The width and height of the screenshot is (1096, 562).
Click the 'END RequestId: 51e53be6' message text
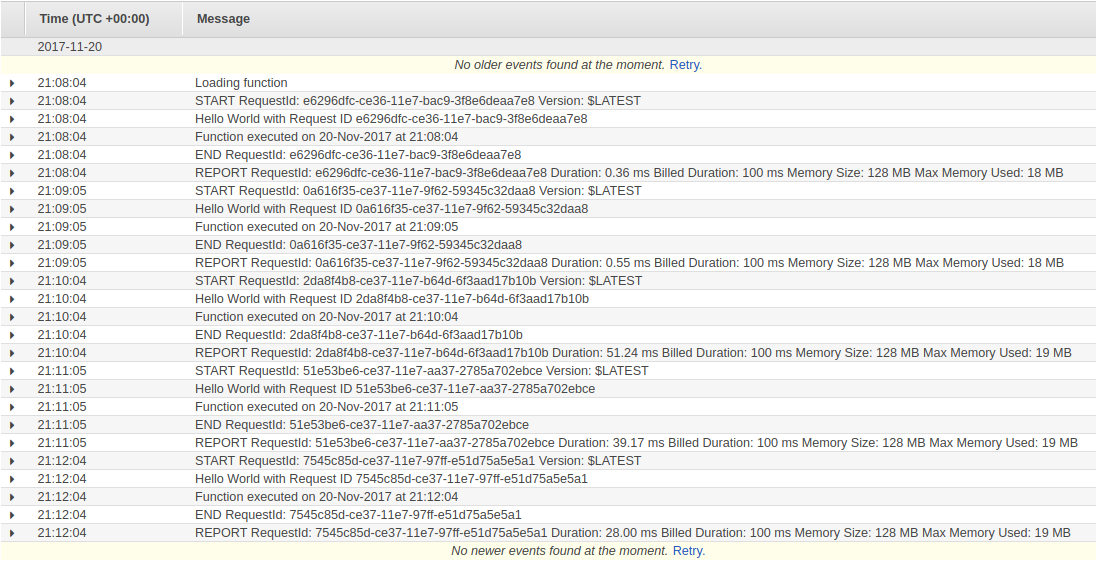362,425
